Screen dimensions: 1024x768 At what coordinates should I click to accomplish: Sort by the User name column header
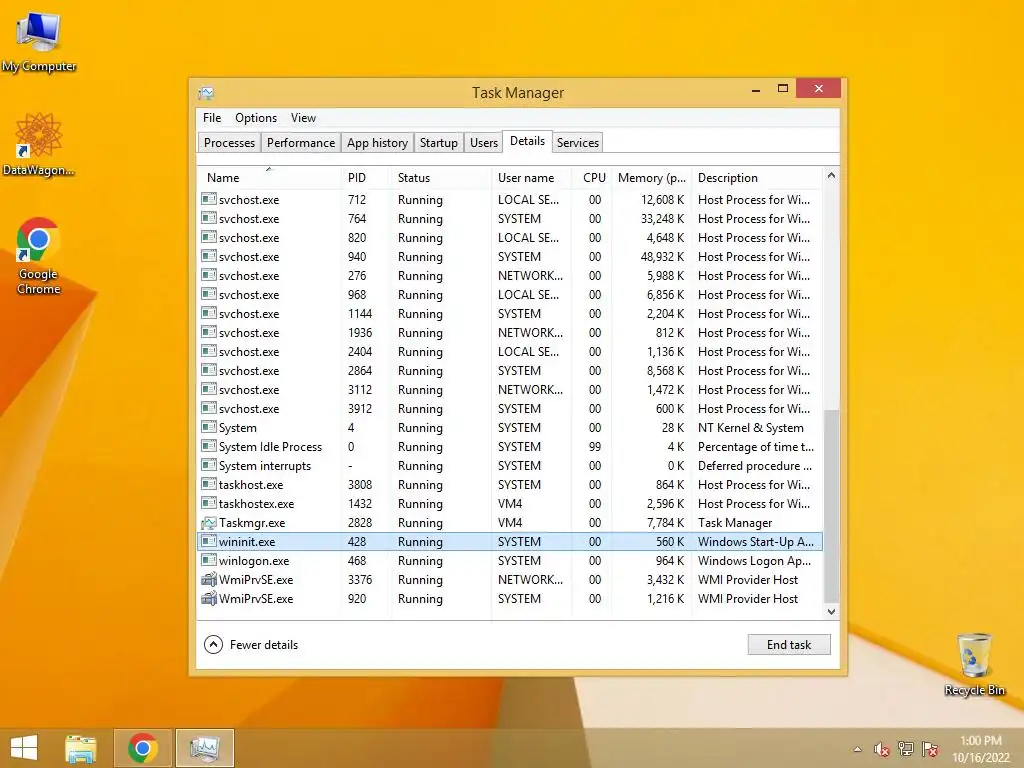531,178
